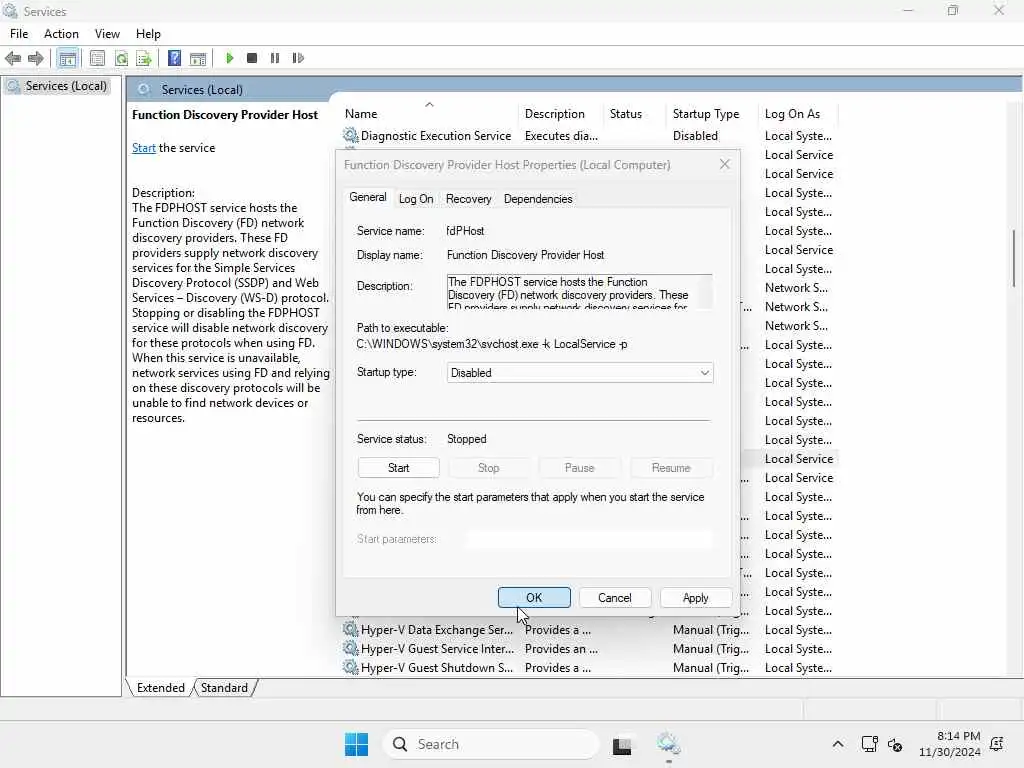Sort by the Description column header
Image resolution: width=1024 pixels, height=768 pixels.
pos(554,114)
